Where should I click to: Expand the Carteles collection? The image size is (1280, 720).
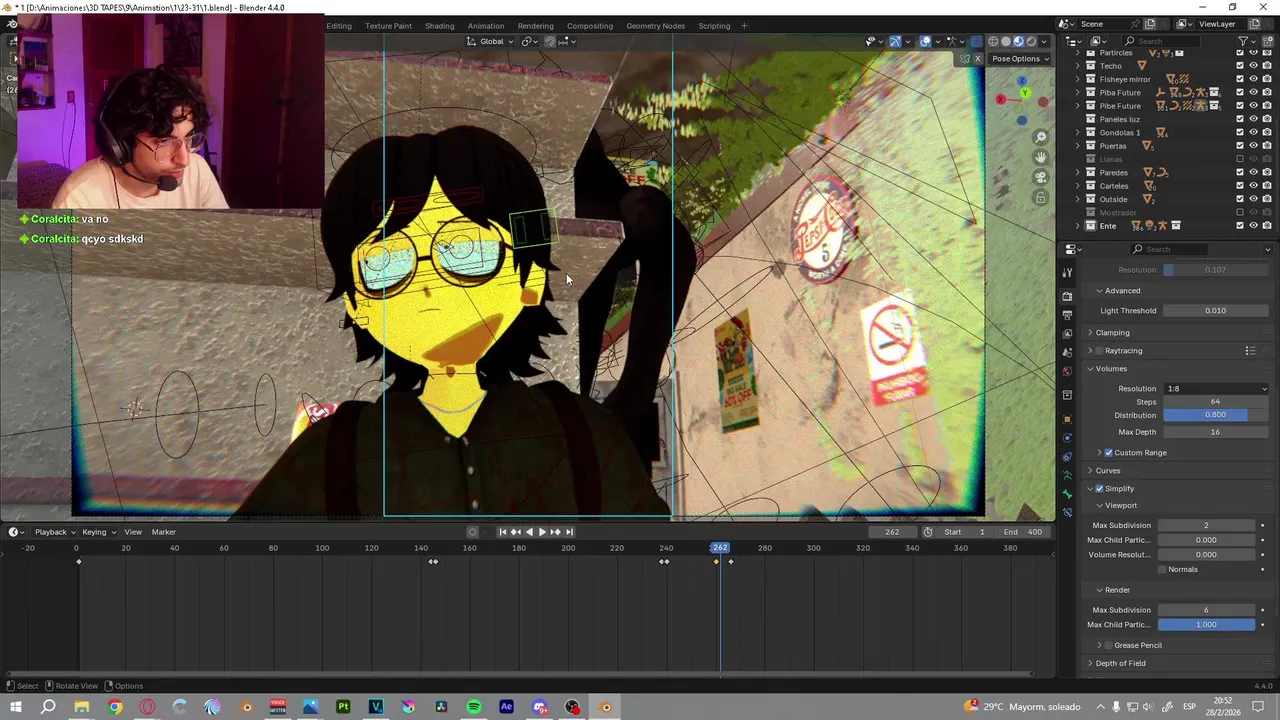point(1078,186)
